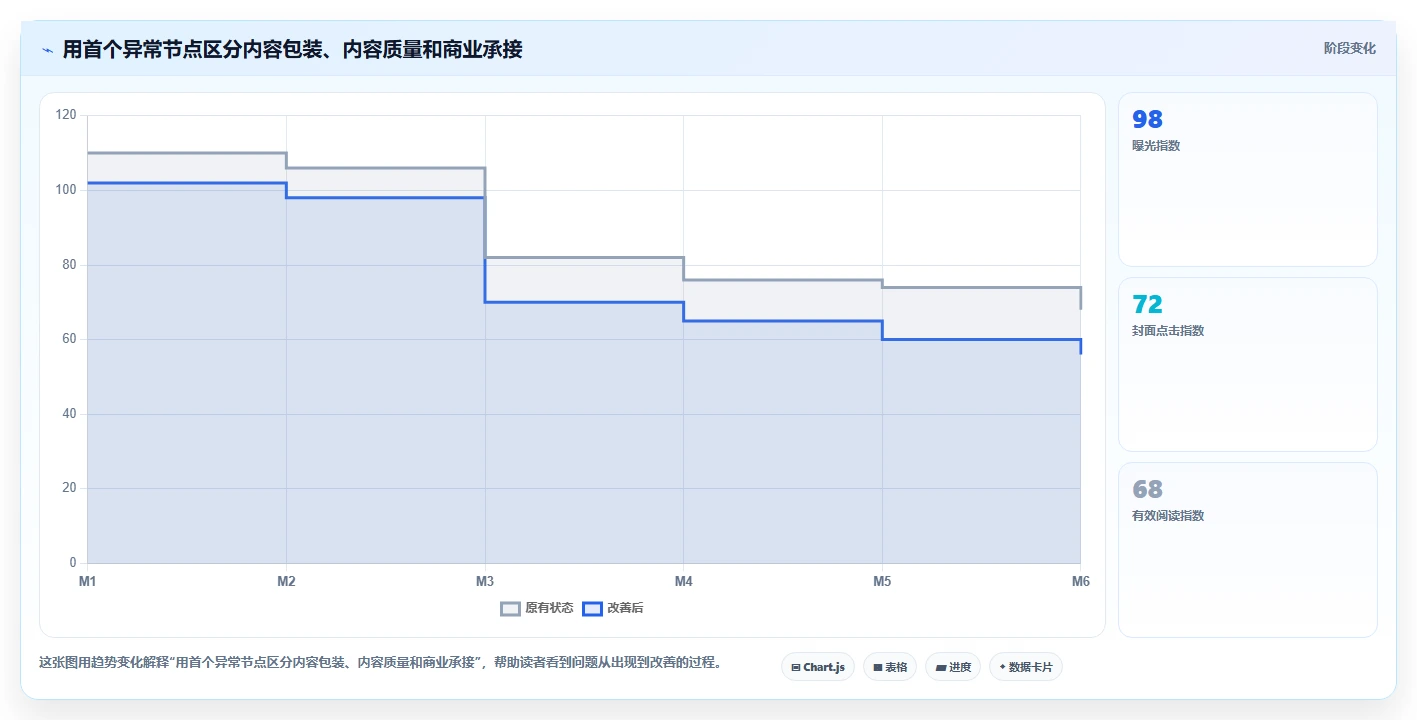Toggle the 改善后 legend item

pos(613,608)
